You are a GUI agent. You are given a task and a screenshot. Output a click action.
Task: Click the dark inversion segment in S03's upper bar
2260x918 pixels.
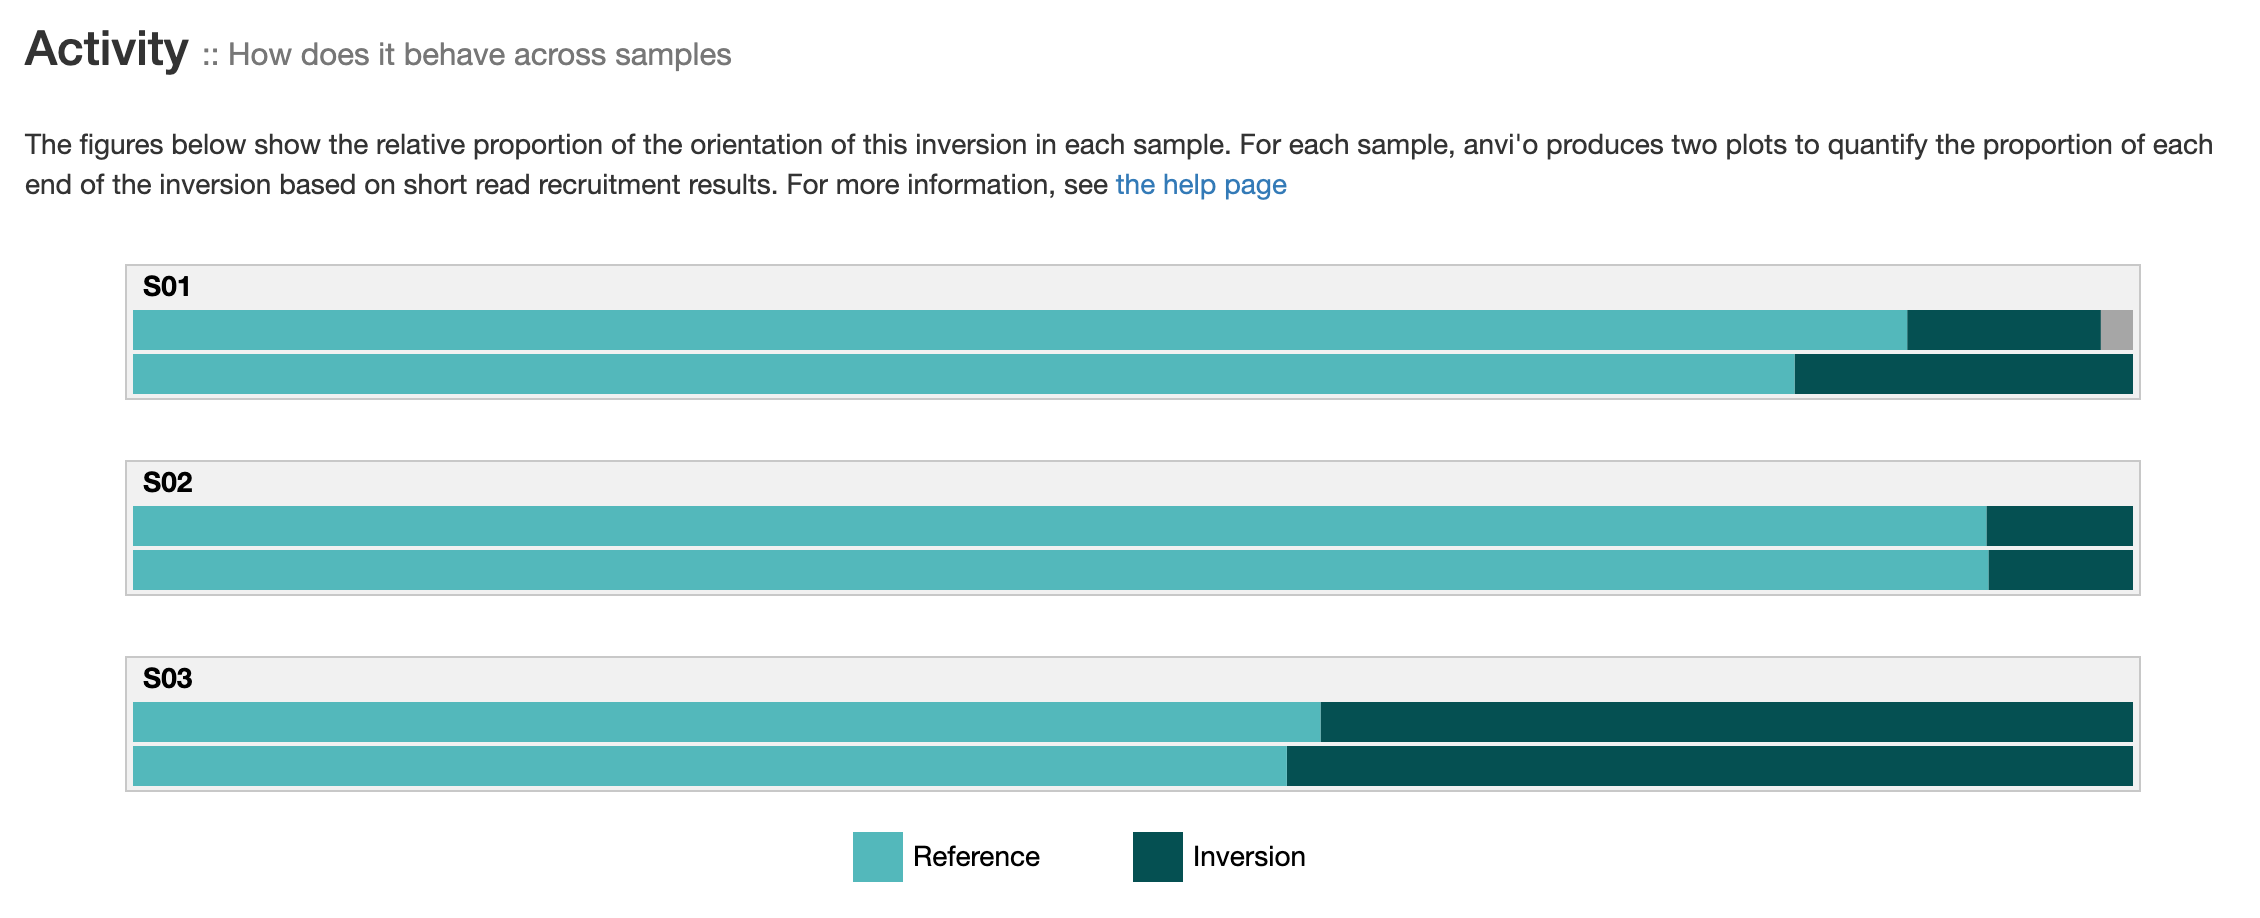[1726, 722]
